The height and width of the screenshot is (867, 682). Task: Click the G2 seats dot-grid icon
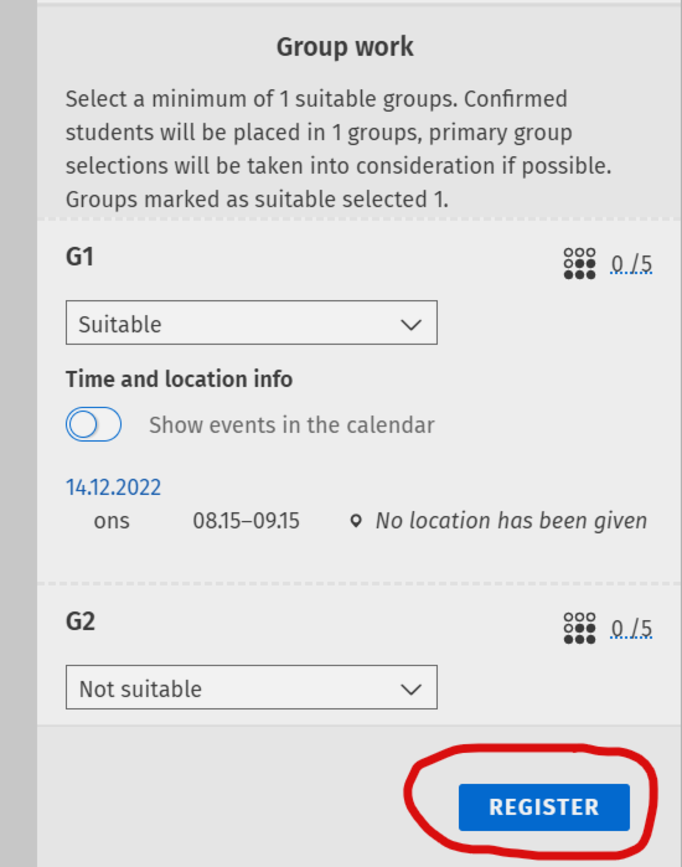579,628
